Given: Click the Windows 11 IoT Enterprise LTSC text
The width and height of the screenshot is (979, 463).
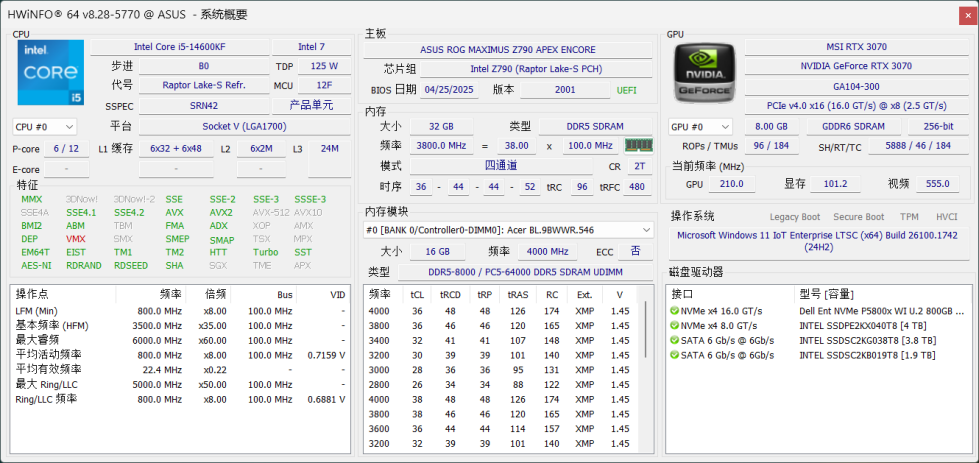Looking at the screenshot, I should click(x=817, y=241).
